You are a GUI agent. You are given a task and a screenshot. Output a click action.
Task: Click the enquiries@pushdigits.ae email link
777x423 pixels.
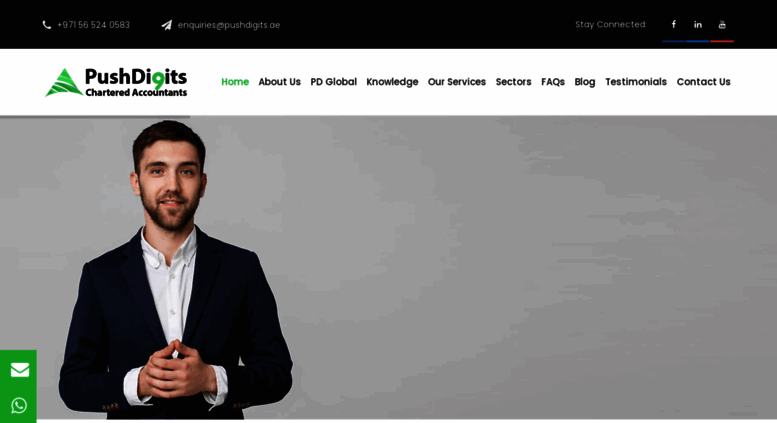pos(229,25)
